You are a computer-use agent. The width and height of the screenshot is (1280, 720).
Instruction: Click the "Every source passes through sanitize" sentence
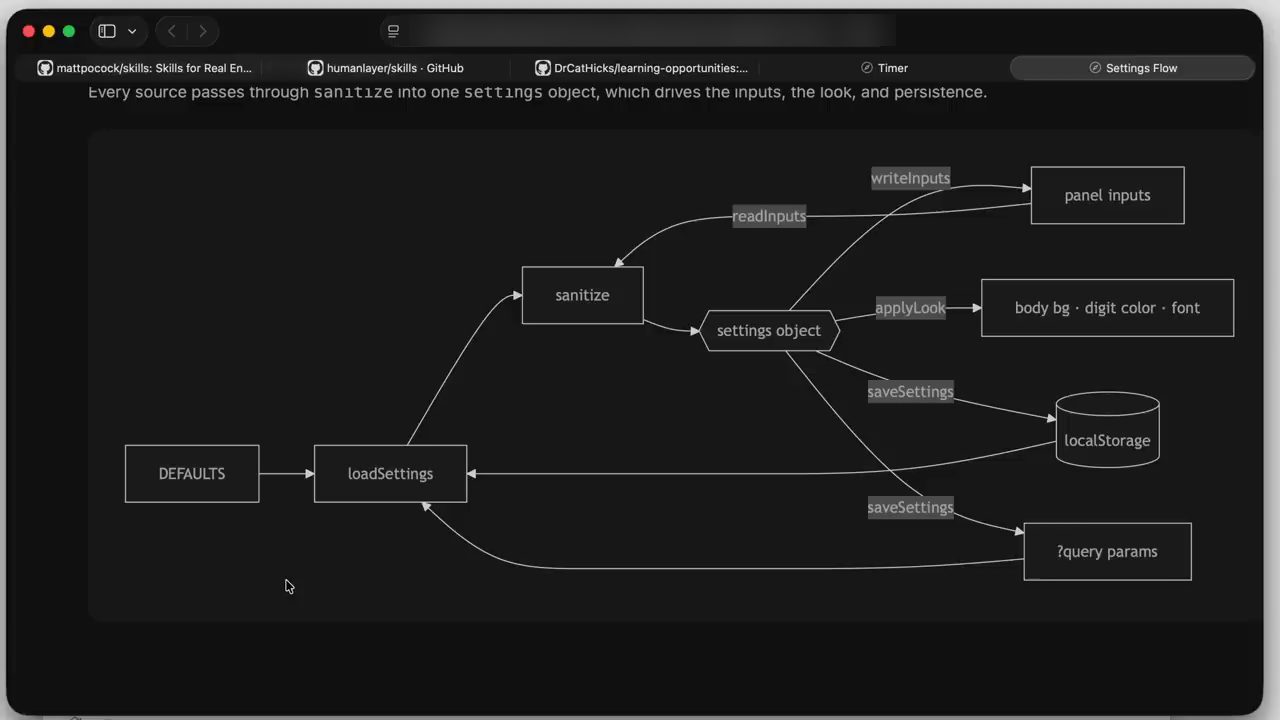click(x=538, y=92)
